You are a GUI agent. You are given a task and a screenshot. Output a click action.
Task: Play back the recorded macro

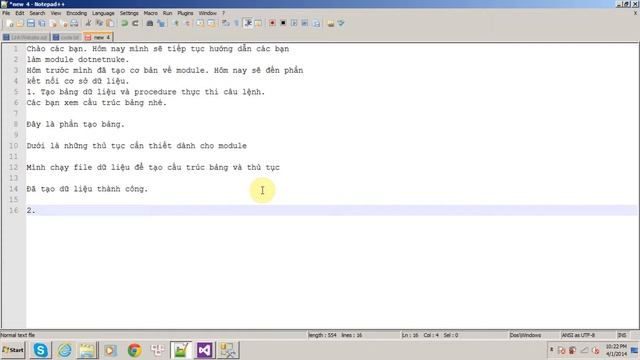tap(294, 23)
